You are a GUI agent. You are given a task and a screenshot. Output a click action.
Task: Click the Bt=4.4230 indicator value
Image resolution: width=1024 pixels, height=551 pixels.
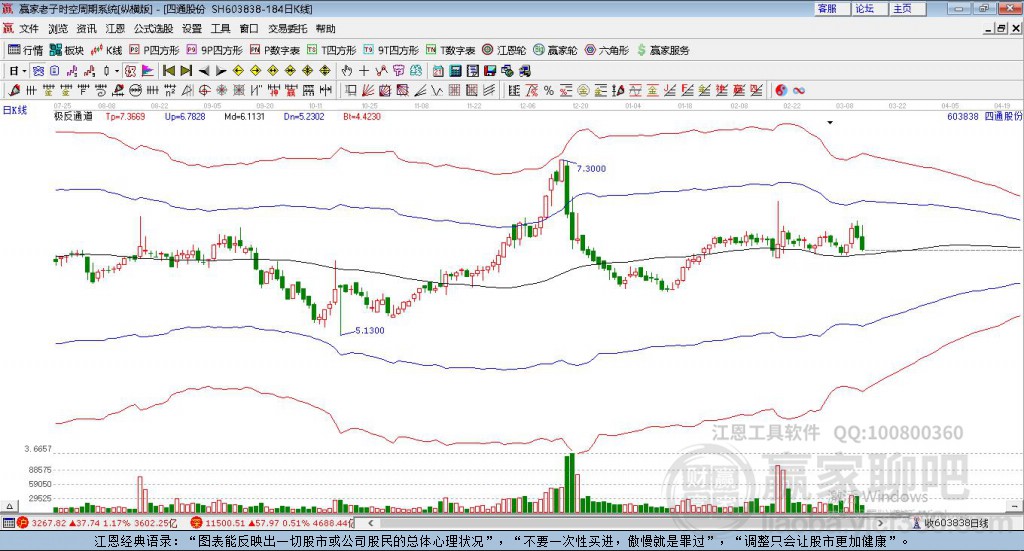click(x=362, y=116)
